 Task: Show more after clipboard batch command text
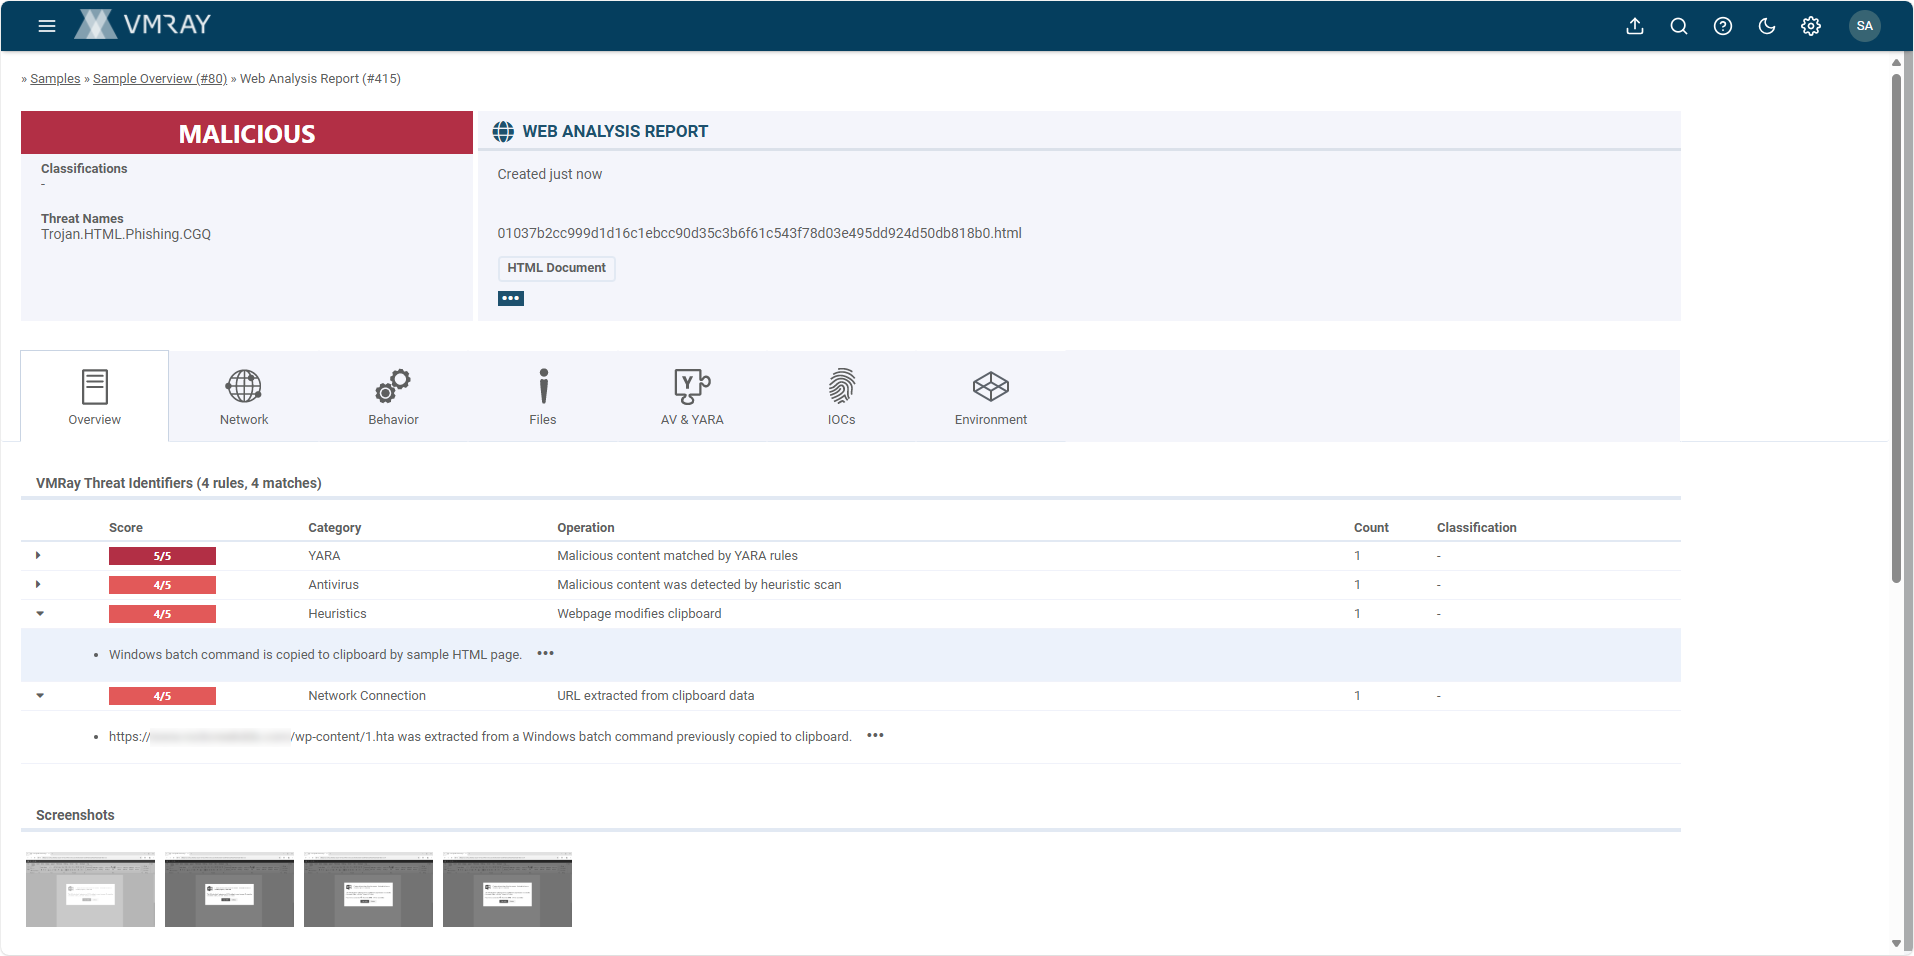[545, 654]
